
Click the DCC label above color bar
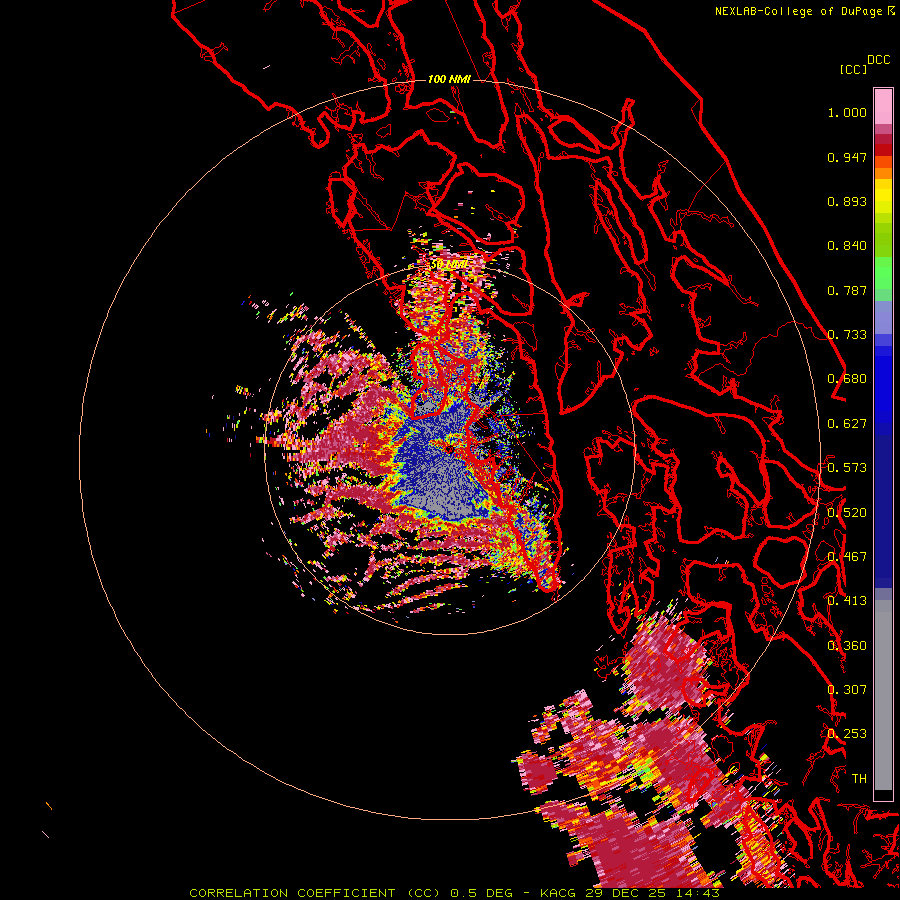[x=878, y=60]
